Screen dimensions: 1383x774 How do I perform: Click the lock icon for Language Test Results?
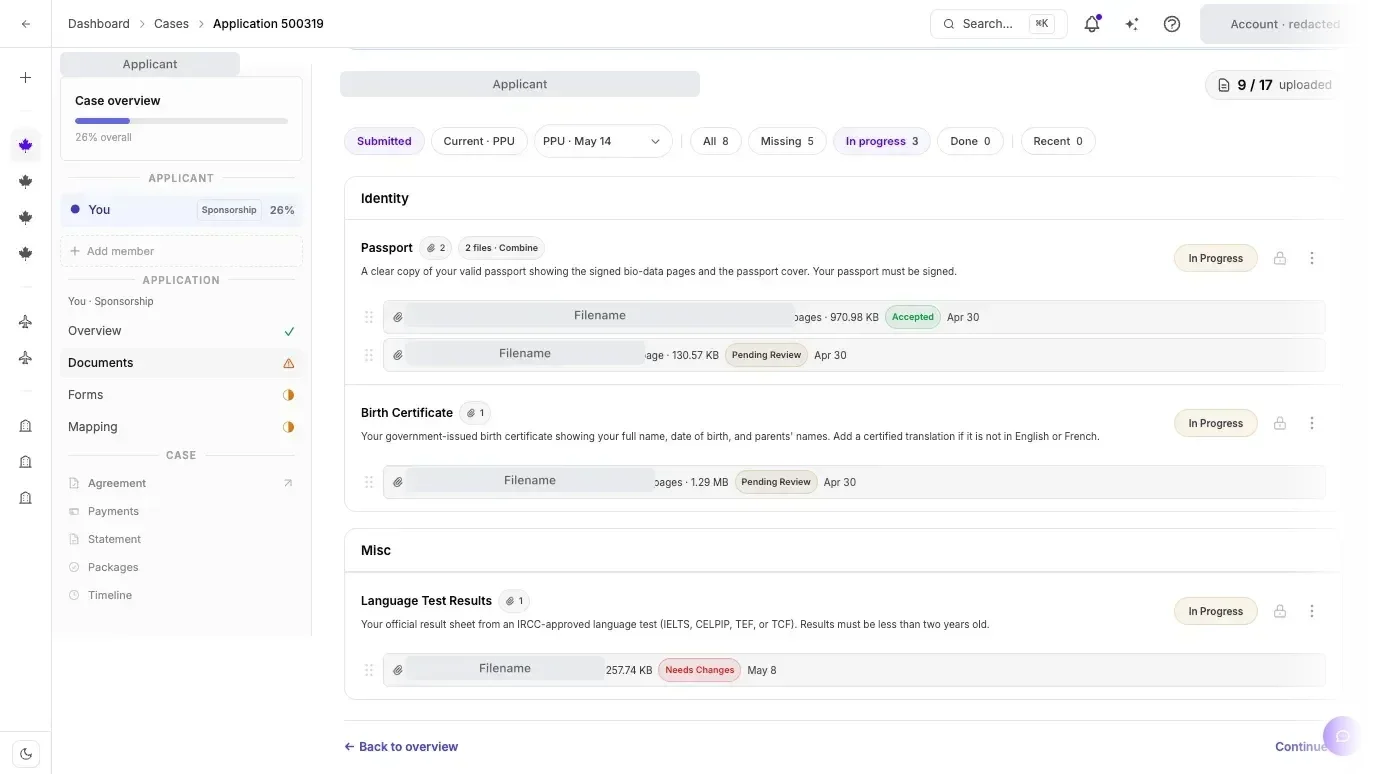click(x=1279, y=611)
